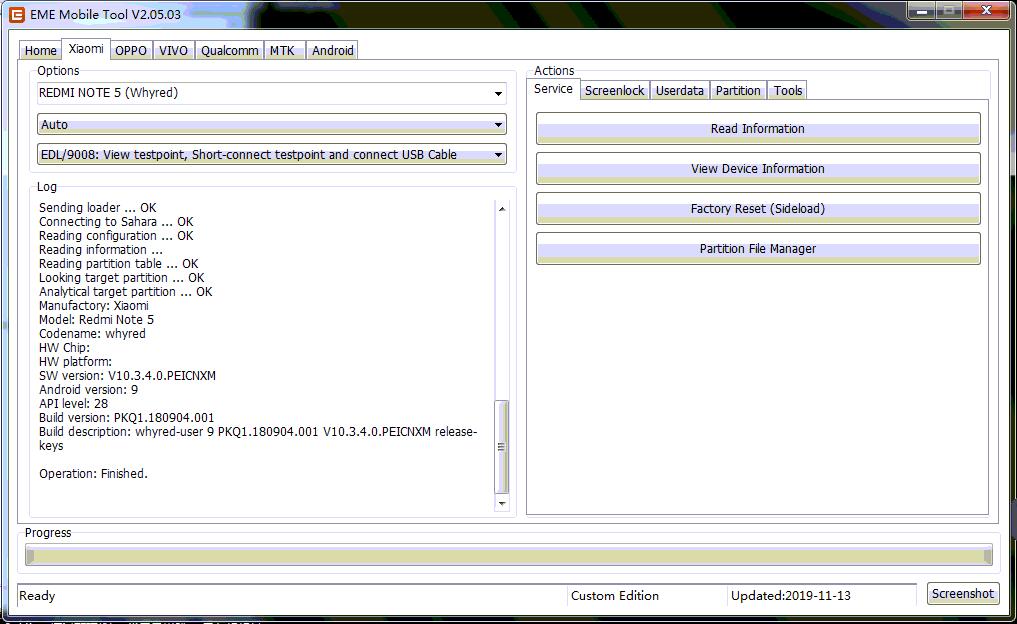Click the 'Analytical target partition ... OK' line
Image resolution: width=1017 pixels, height=624 pixels.
[125, 292]
